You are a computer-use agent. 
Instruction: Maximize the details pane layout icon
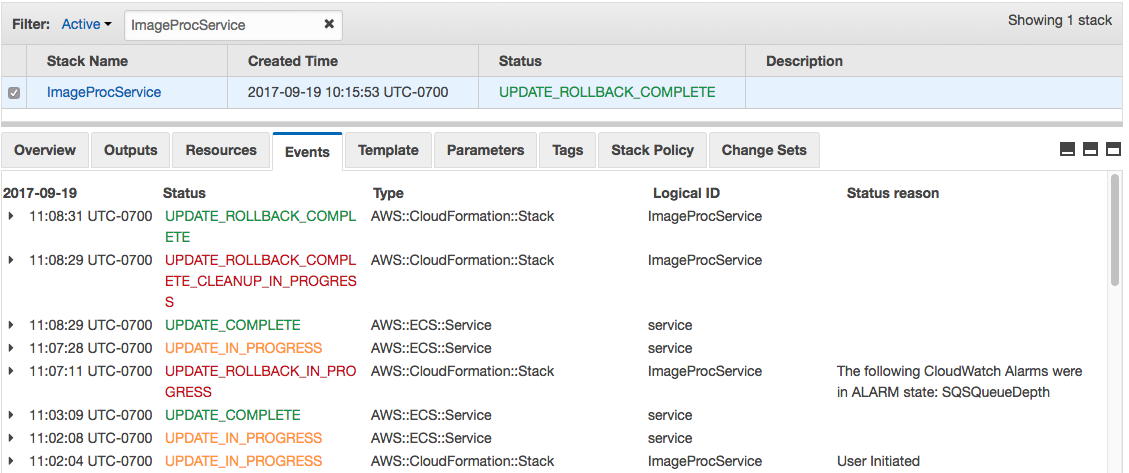coord(1113,149)
